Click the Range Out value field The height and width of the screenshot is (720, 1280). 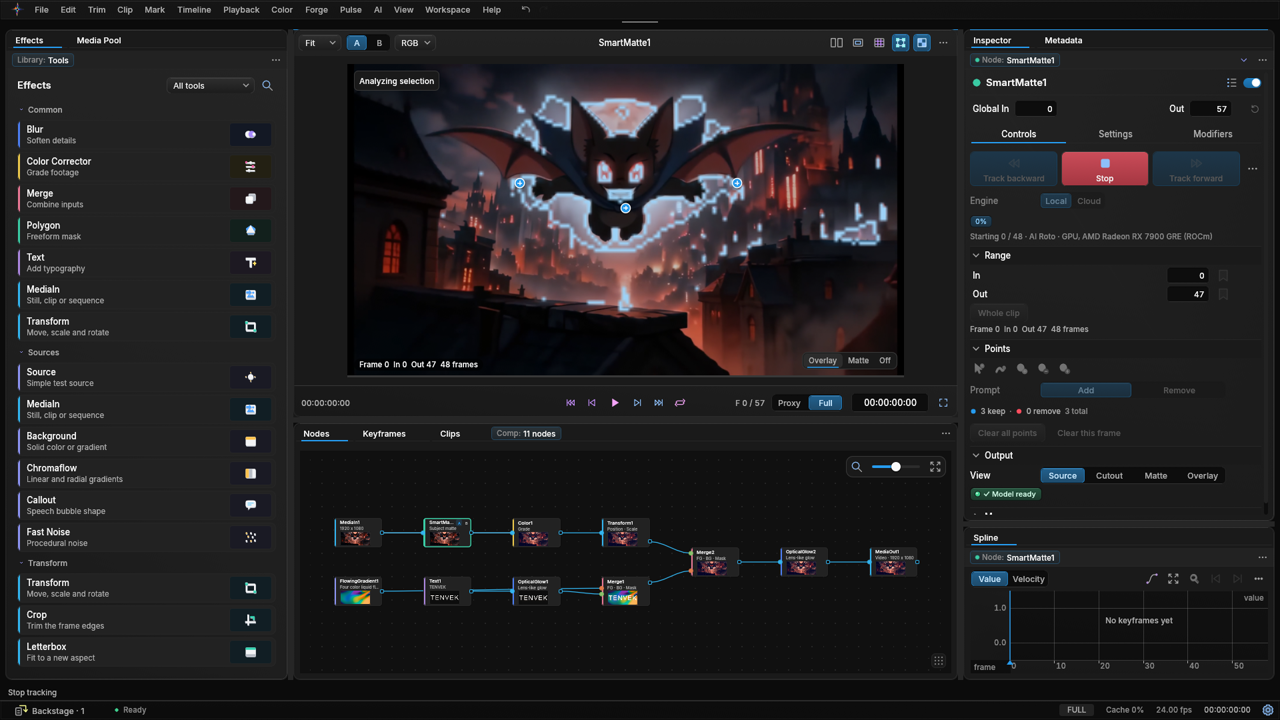1187,295
